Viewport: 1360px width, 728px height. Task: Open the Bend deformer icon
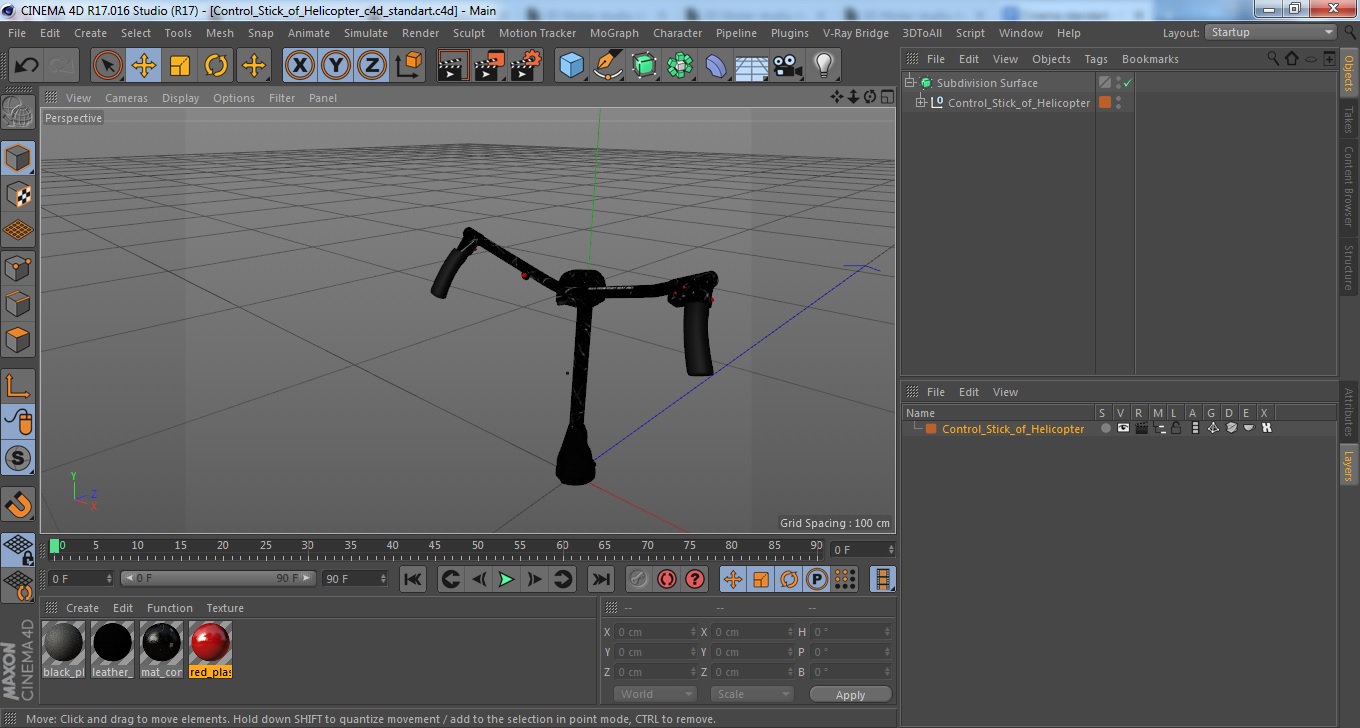716,66
